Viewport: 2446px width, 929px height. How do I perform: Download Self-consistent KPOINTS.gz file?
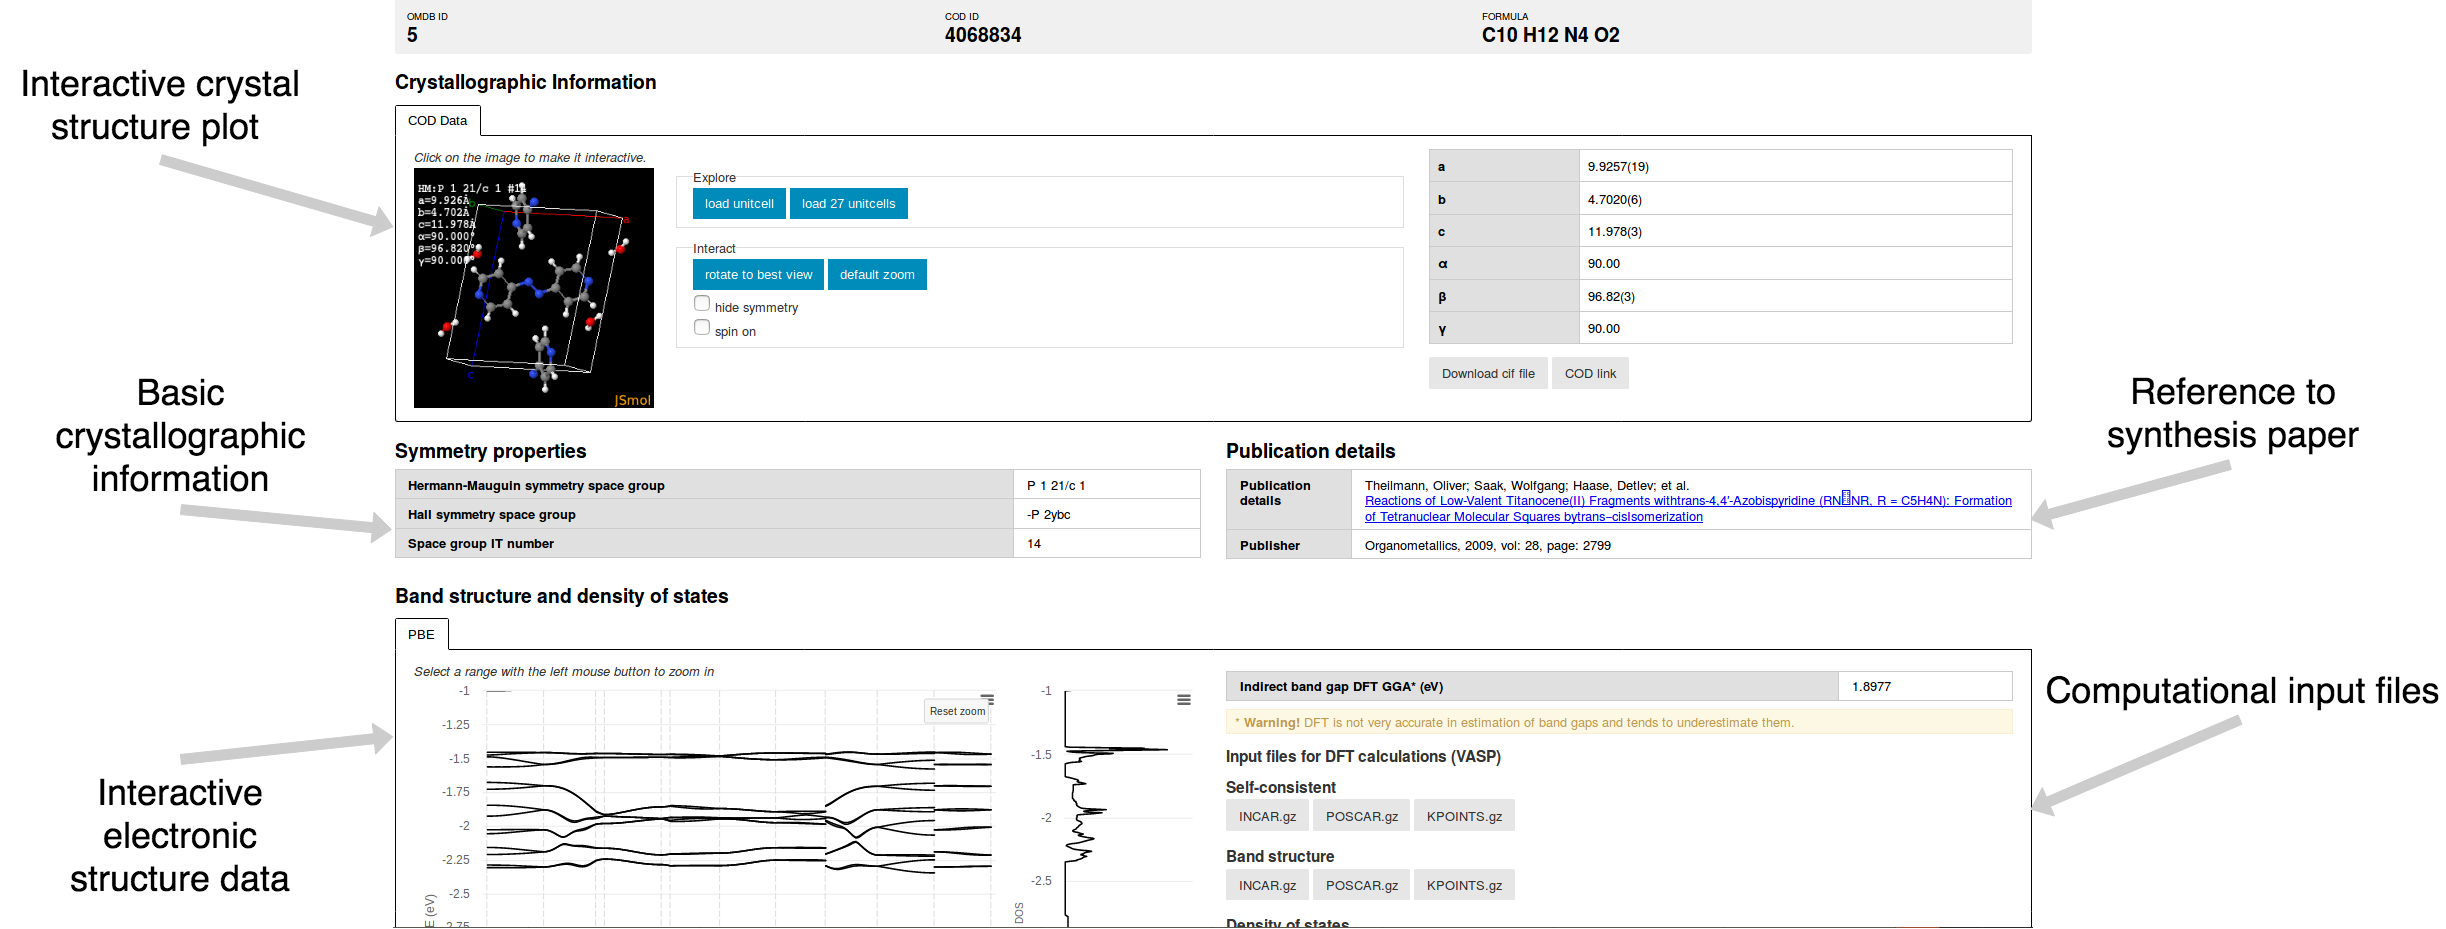(1463, 817)
